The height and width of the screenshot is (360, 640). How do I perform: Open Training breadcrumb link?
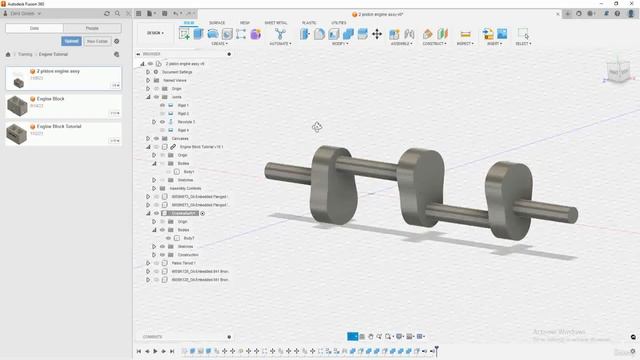(25, 54)
